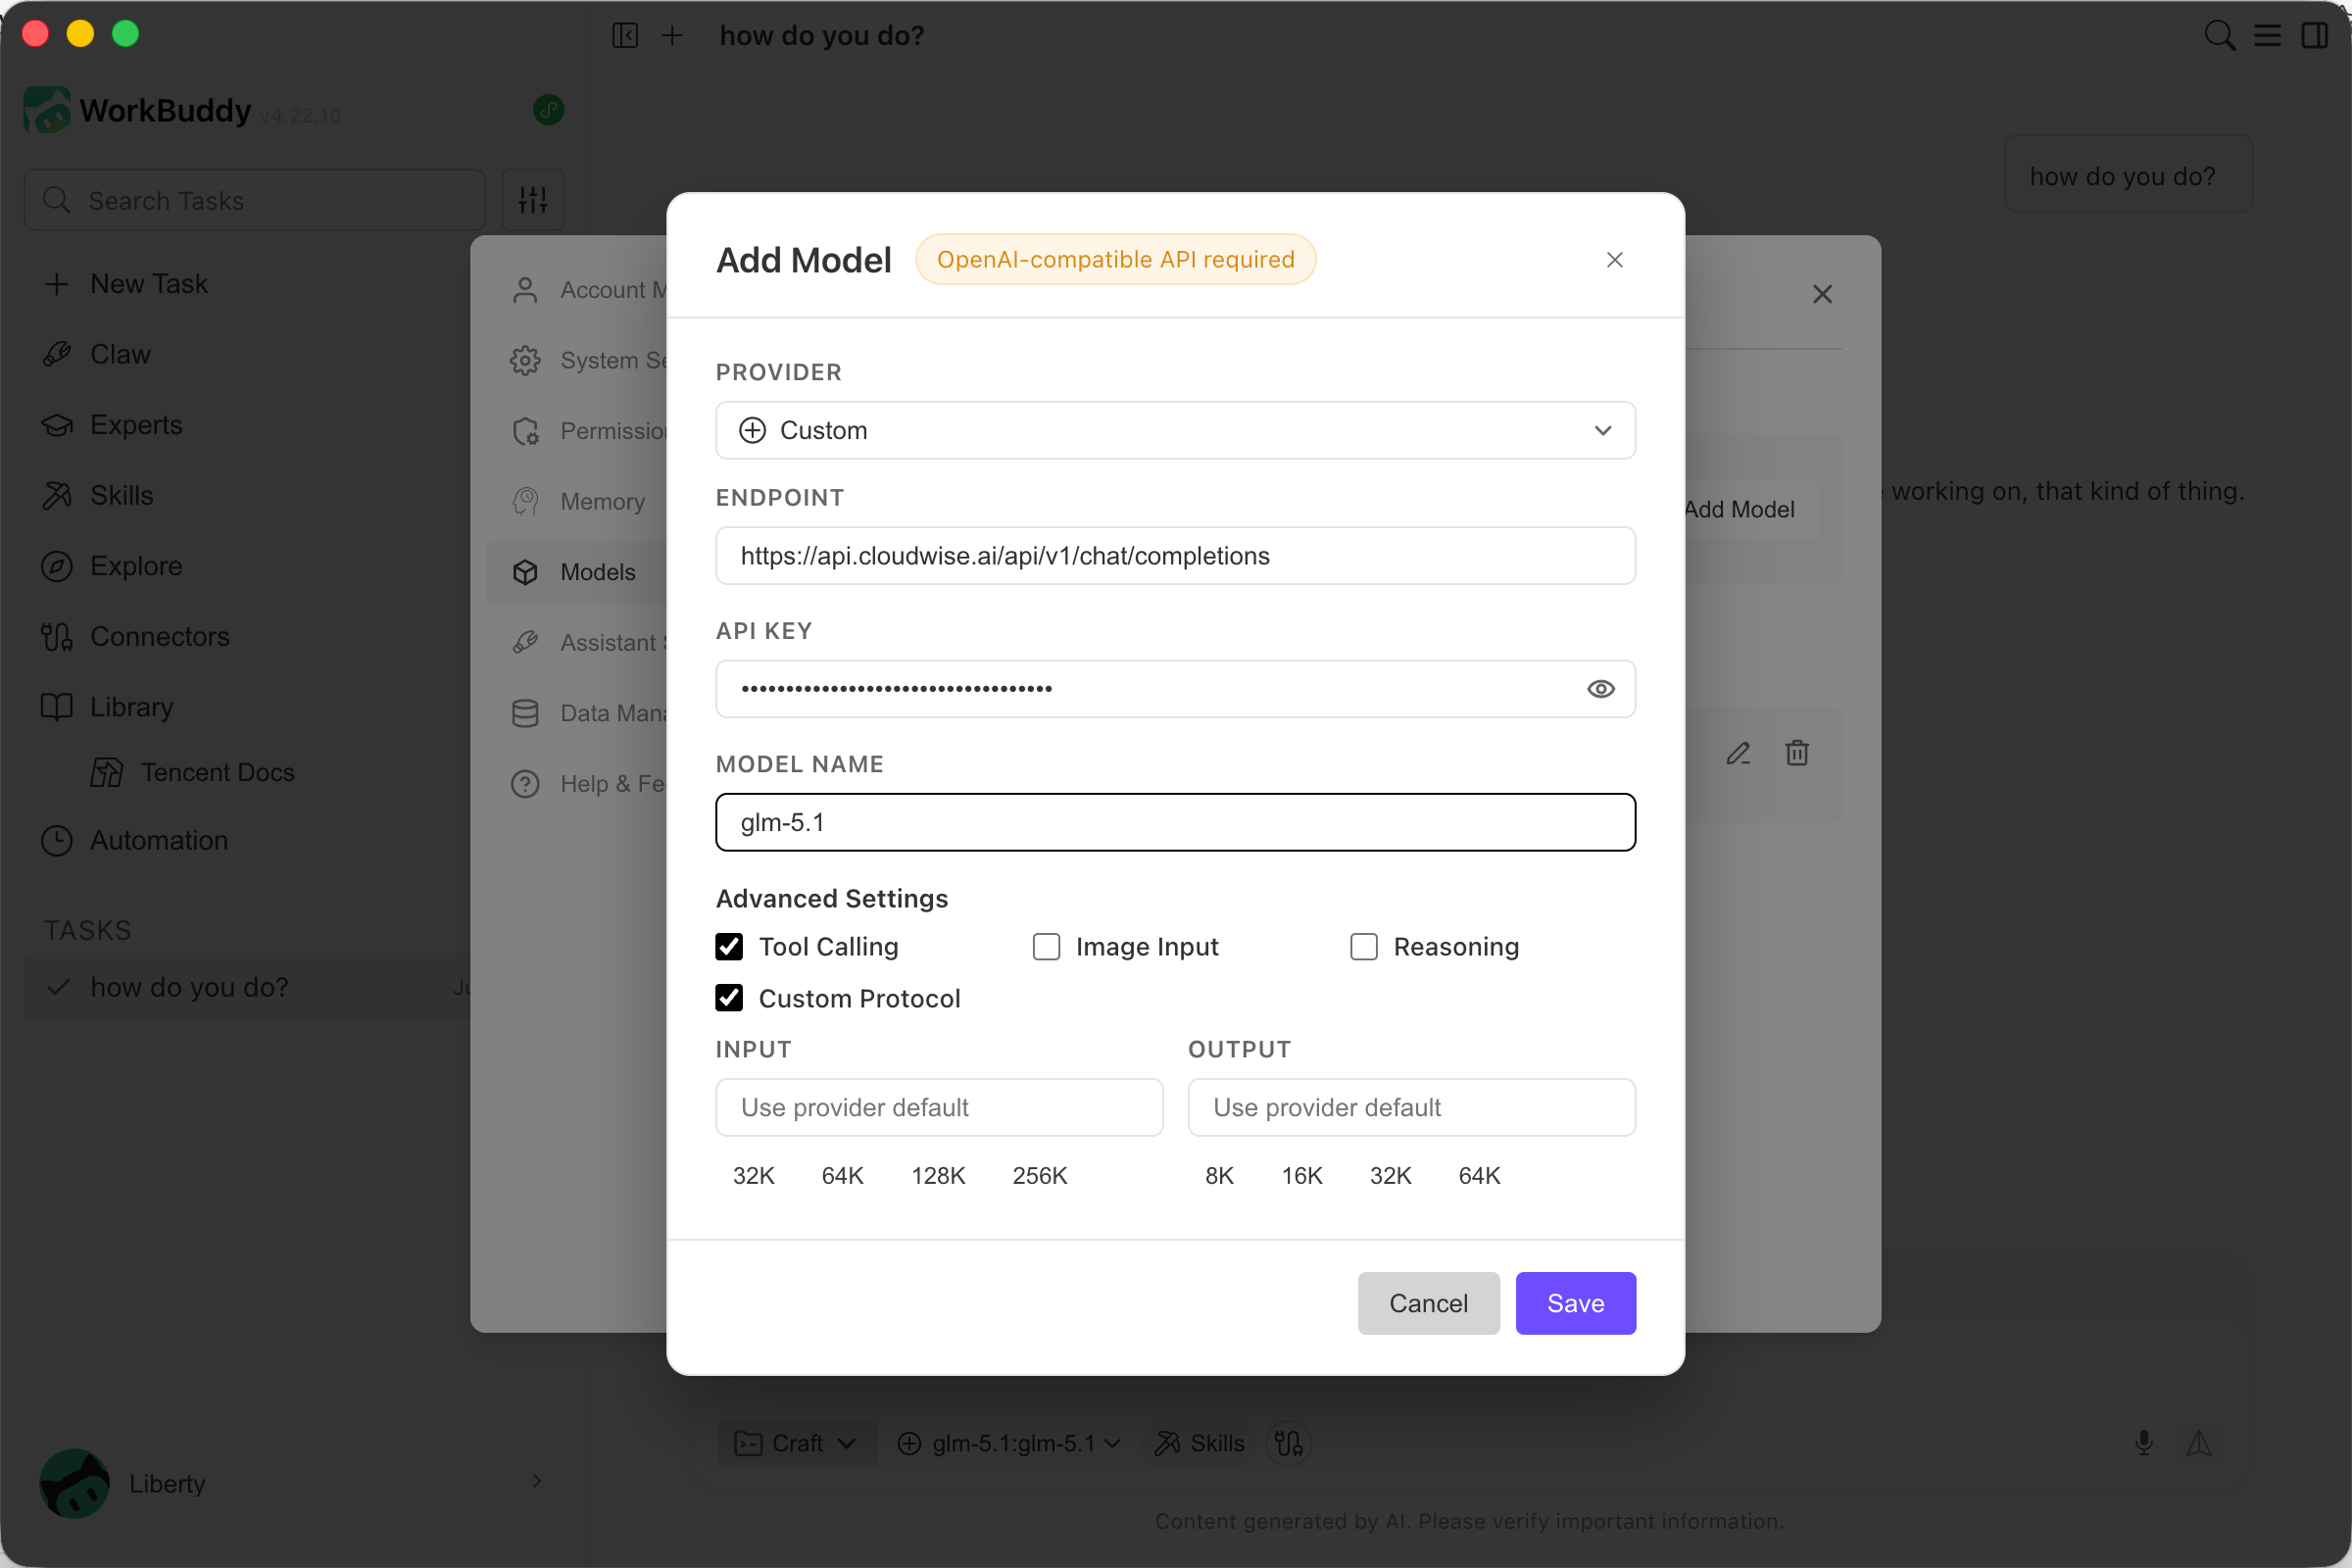The image size is (2352, 1568).
Task: Open Account settings tab
Action: click(x=578, y=290)
